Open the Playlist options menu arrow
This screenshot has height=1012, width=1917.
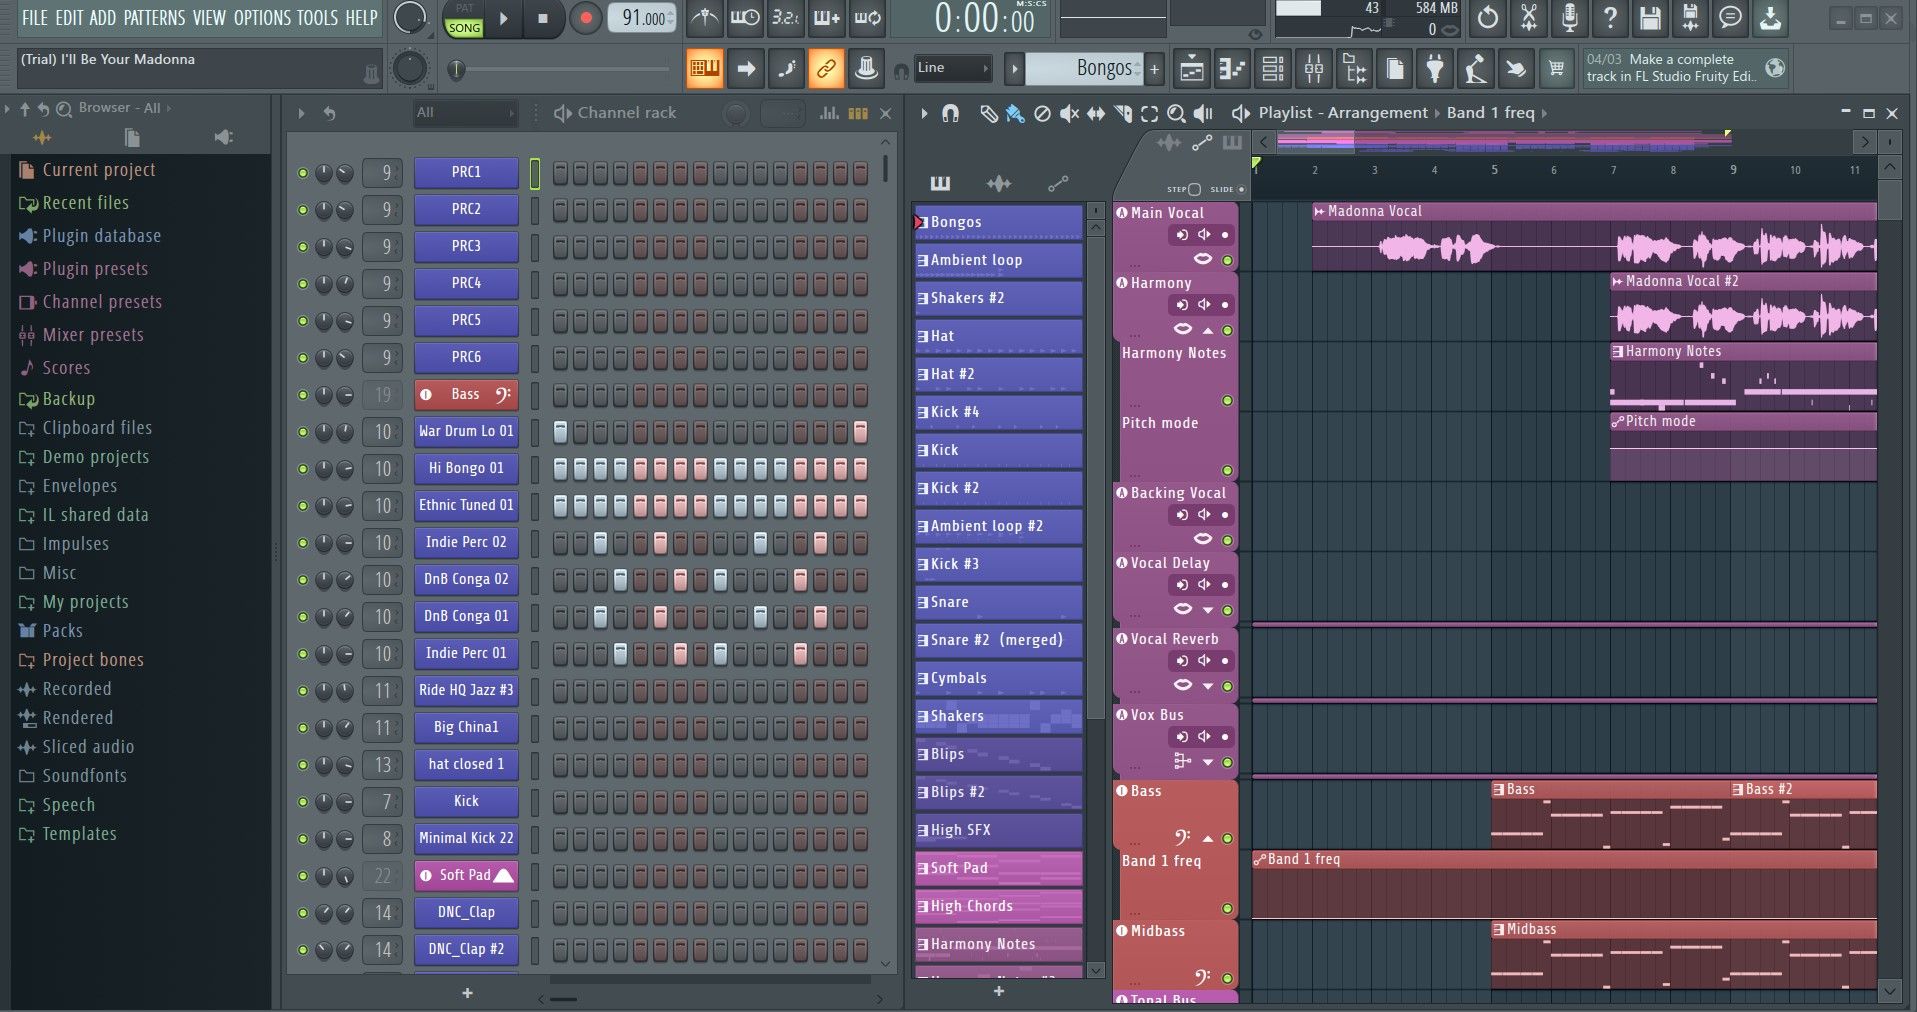tap(924, 113)
